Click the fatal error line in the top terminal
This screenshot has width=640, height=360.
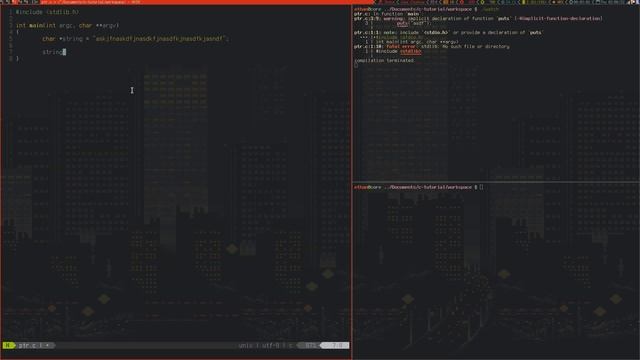point(431,47)
